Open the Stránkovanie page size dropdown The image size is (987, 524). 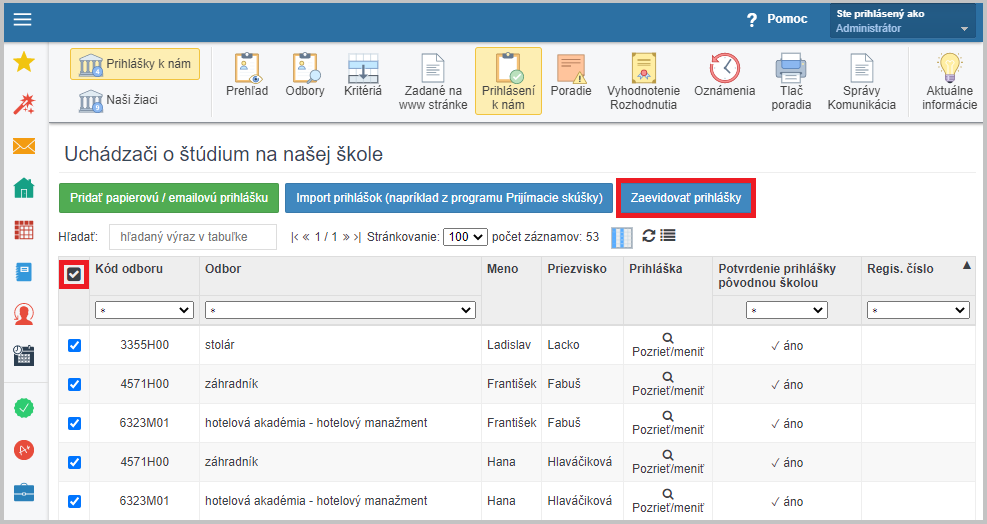[466, 237]
